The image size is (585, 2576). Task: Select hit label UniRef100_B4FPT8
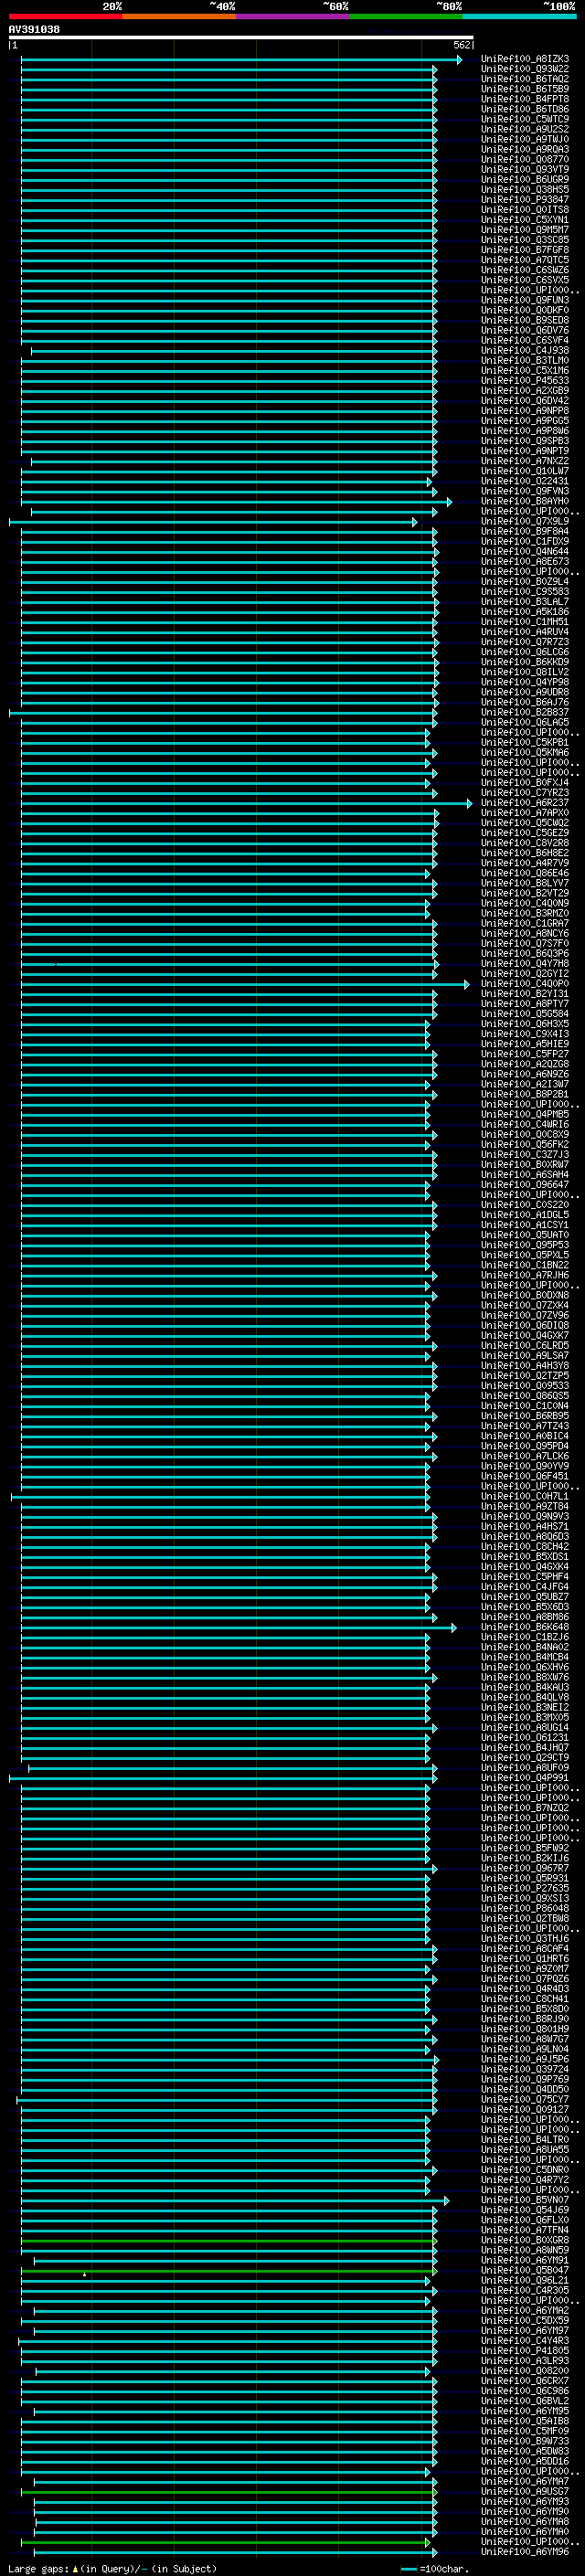pyautogui.click(x=525, y=99)
